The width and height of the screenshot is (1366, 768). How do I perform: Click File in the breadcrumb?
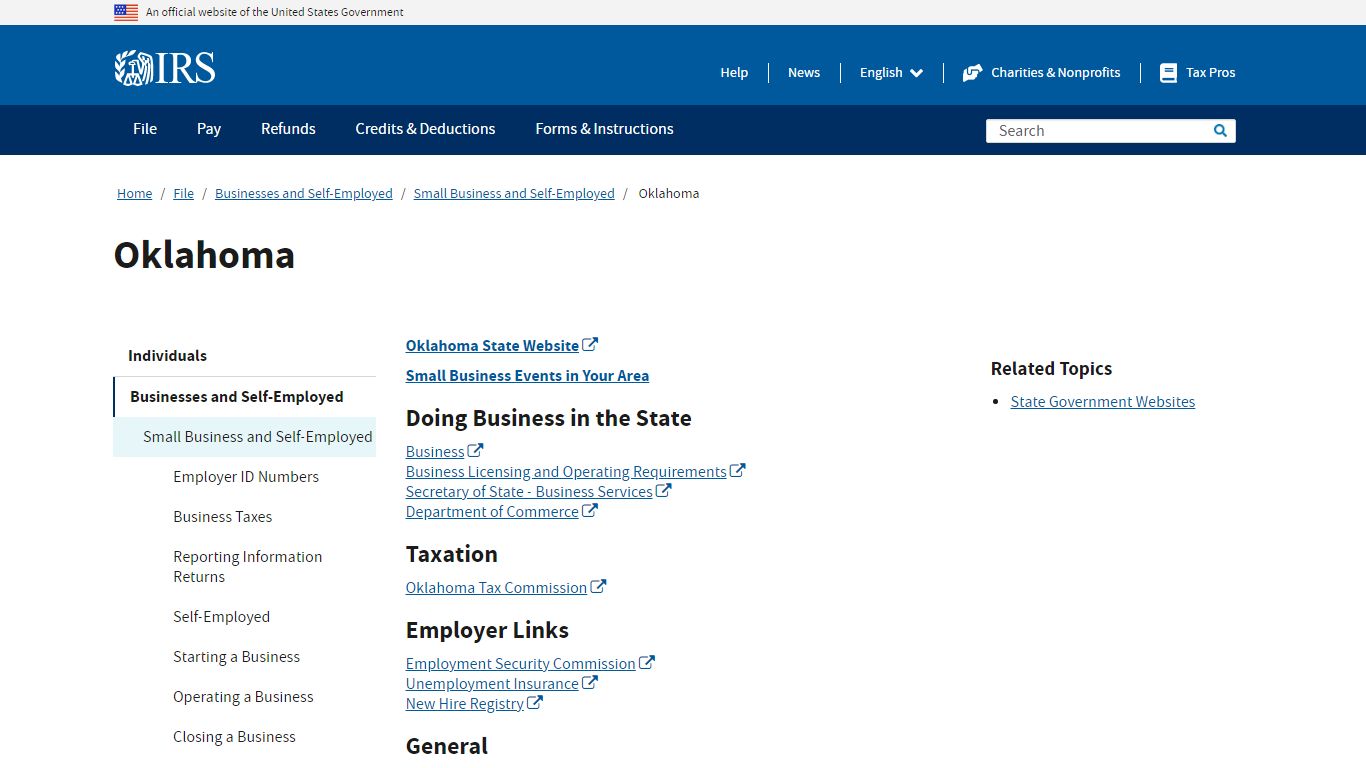[x=183, y=194]
